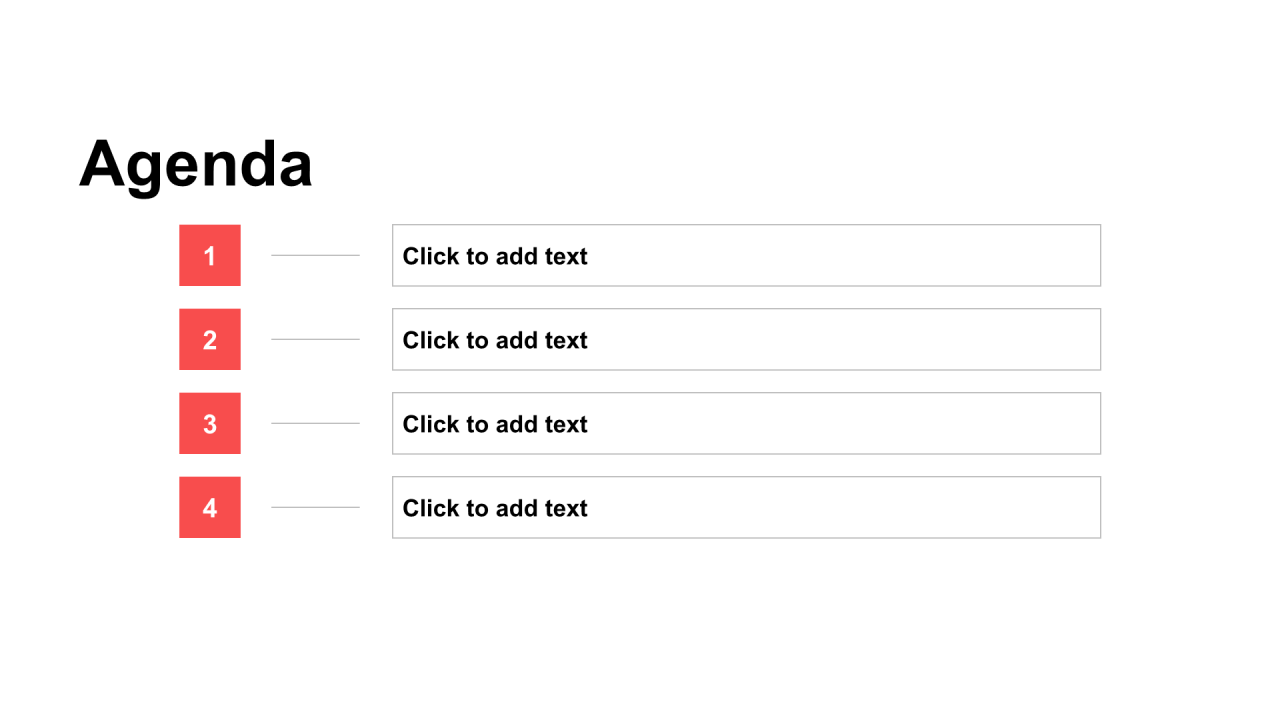Click the second agenda text placeholder
Screen dimensions: 1280x720
[x=746, y=339]
